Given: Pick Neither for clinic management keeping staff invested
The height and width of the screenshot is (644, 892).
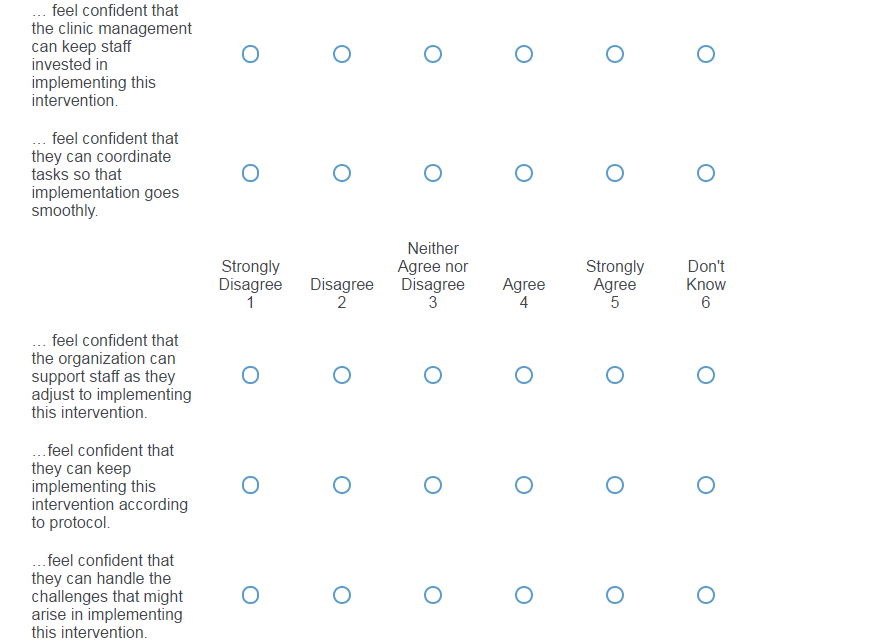Looking at the screenshot, I should [433, 54].
